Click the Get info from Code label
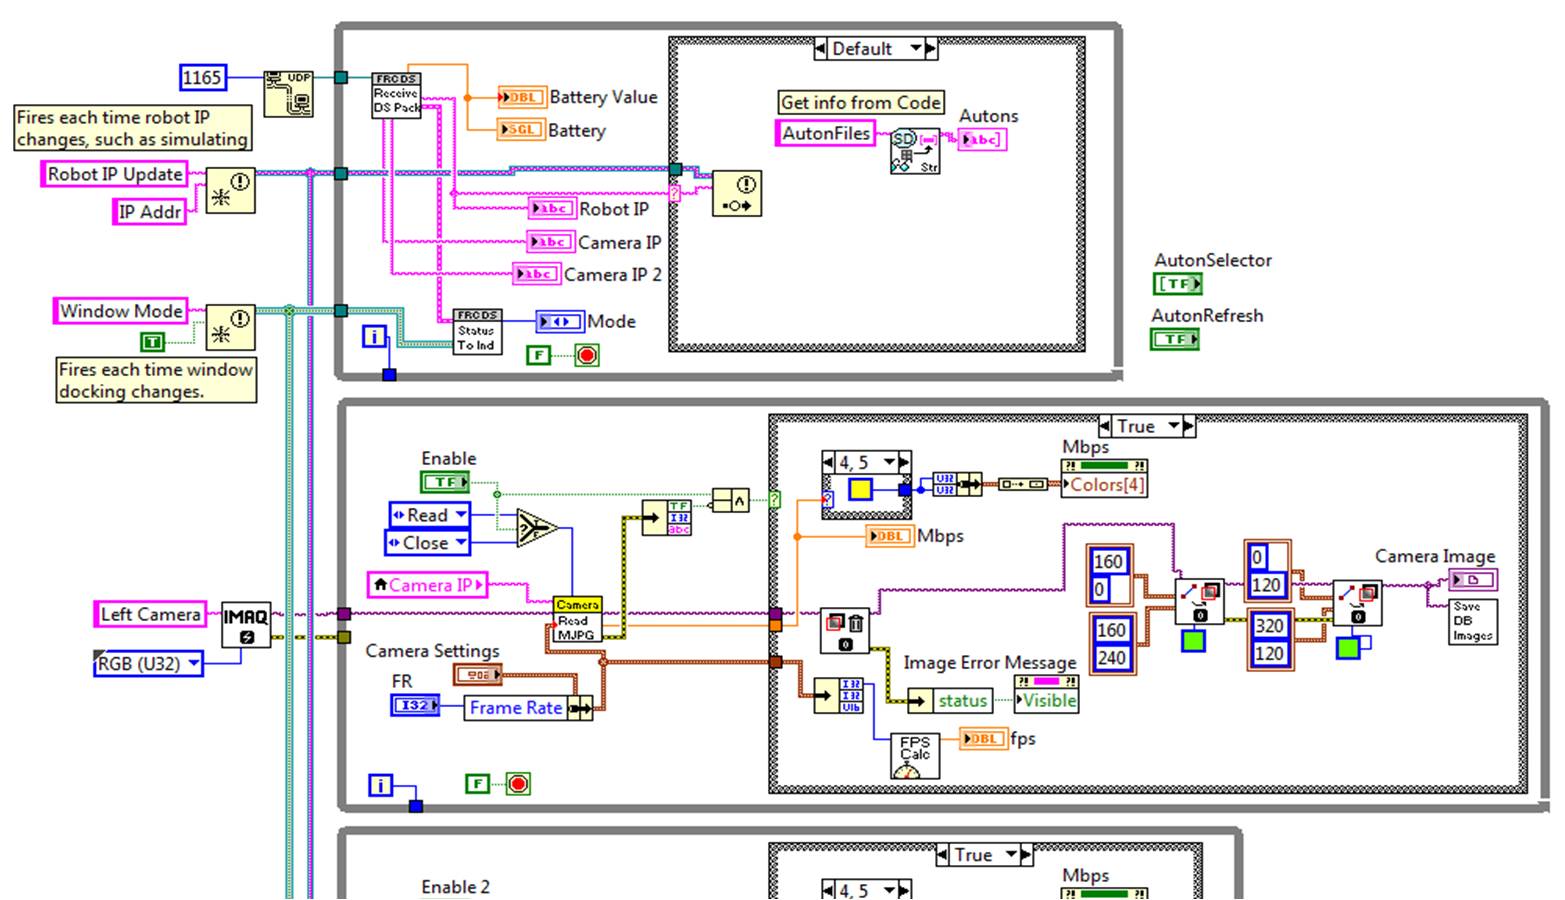1565x900 pixels. coord(861,102)
